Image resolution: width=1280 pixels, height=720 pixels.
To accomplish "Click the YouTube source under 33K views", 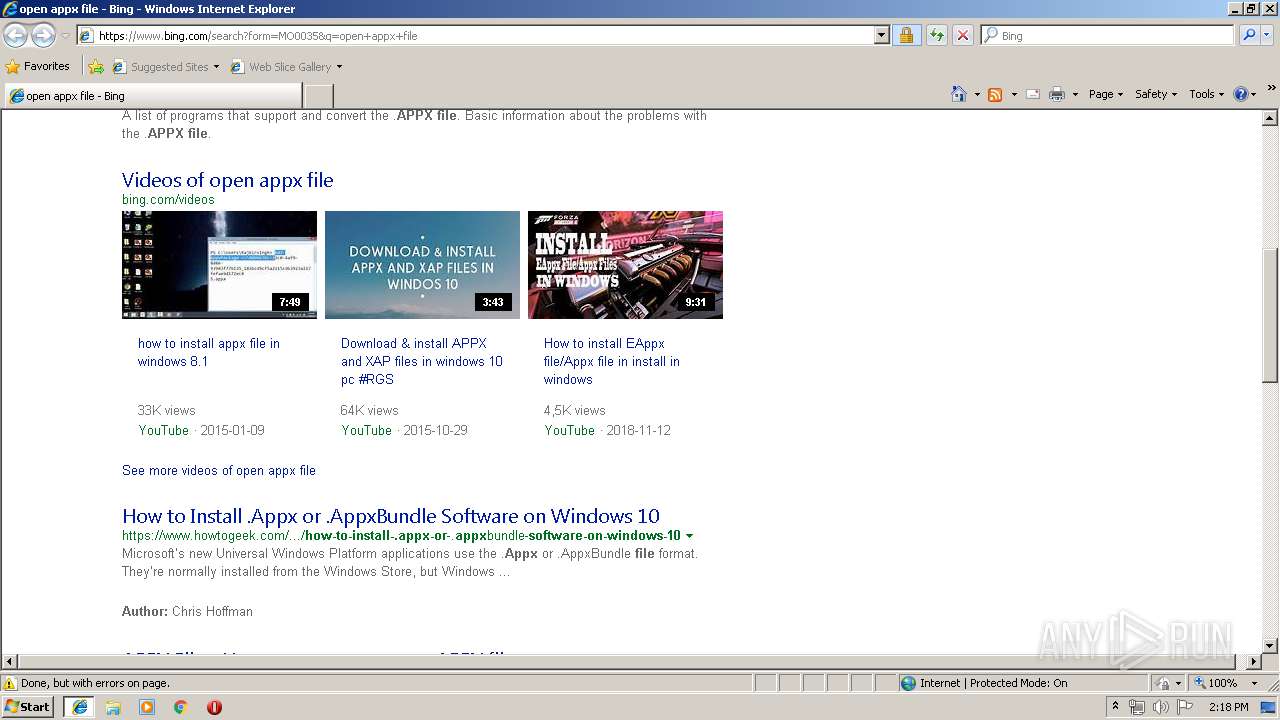I will pyautogui.click(x=164, y=430).
